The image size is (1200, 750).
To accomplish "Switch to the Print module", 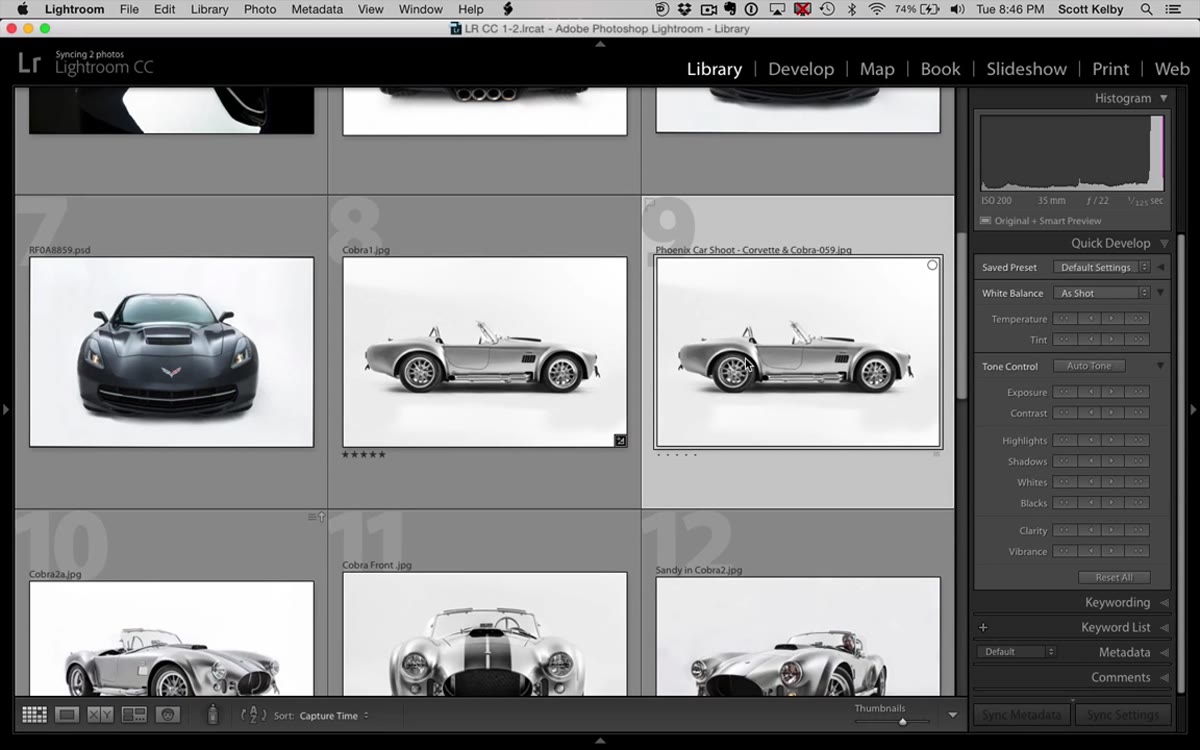I will click(1110, 69).
